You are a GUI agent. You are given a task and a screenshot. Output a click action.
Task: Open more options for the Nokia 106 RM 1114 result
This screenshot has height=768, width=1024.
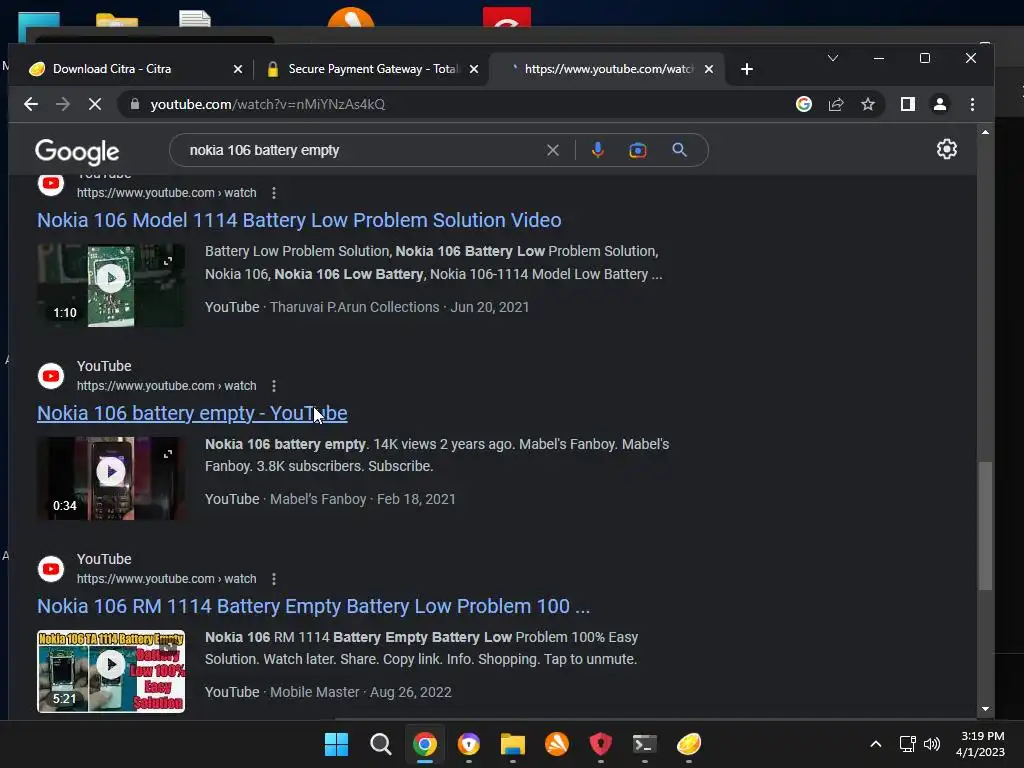click(274, 579)
